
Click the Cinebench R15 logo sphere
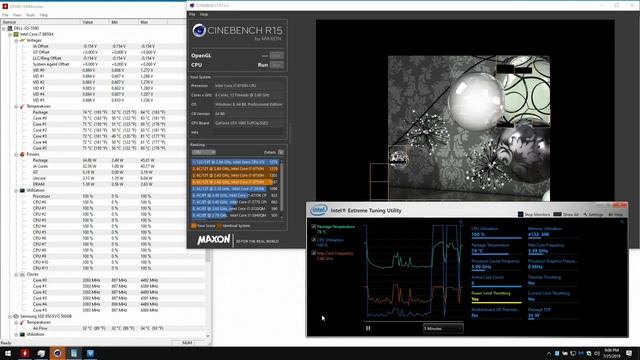pyautogui.click(x=199, y=31)
